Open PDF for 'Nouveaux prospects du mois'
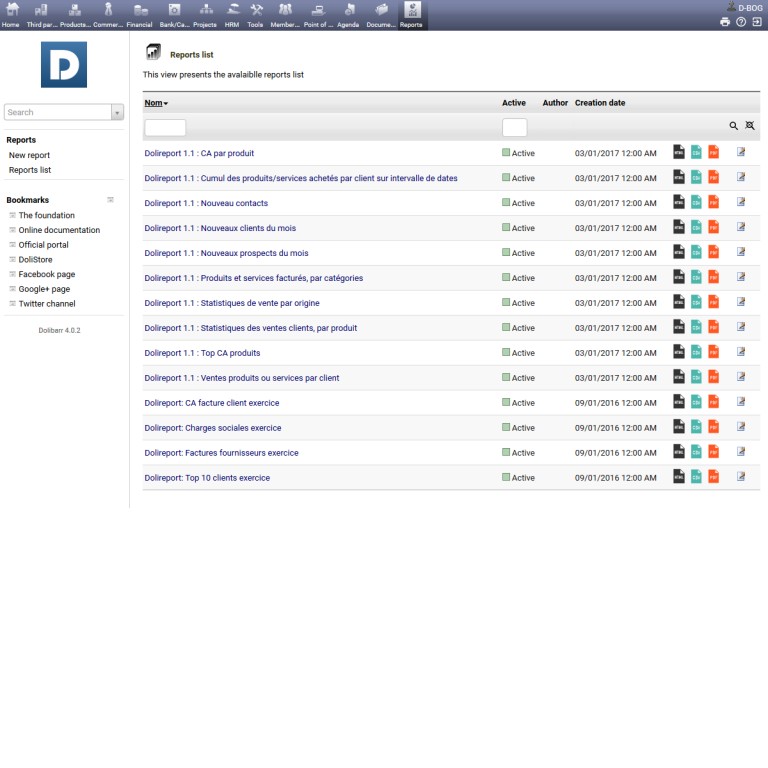 click(x=713, y=252)
